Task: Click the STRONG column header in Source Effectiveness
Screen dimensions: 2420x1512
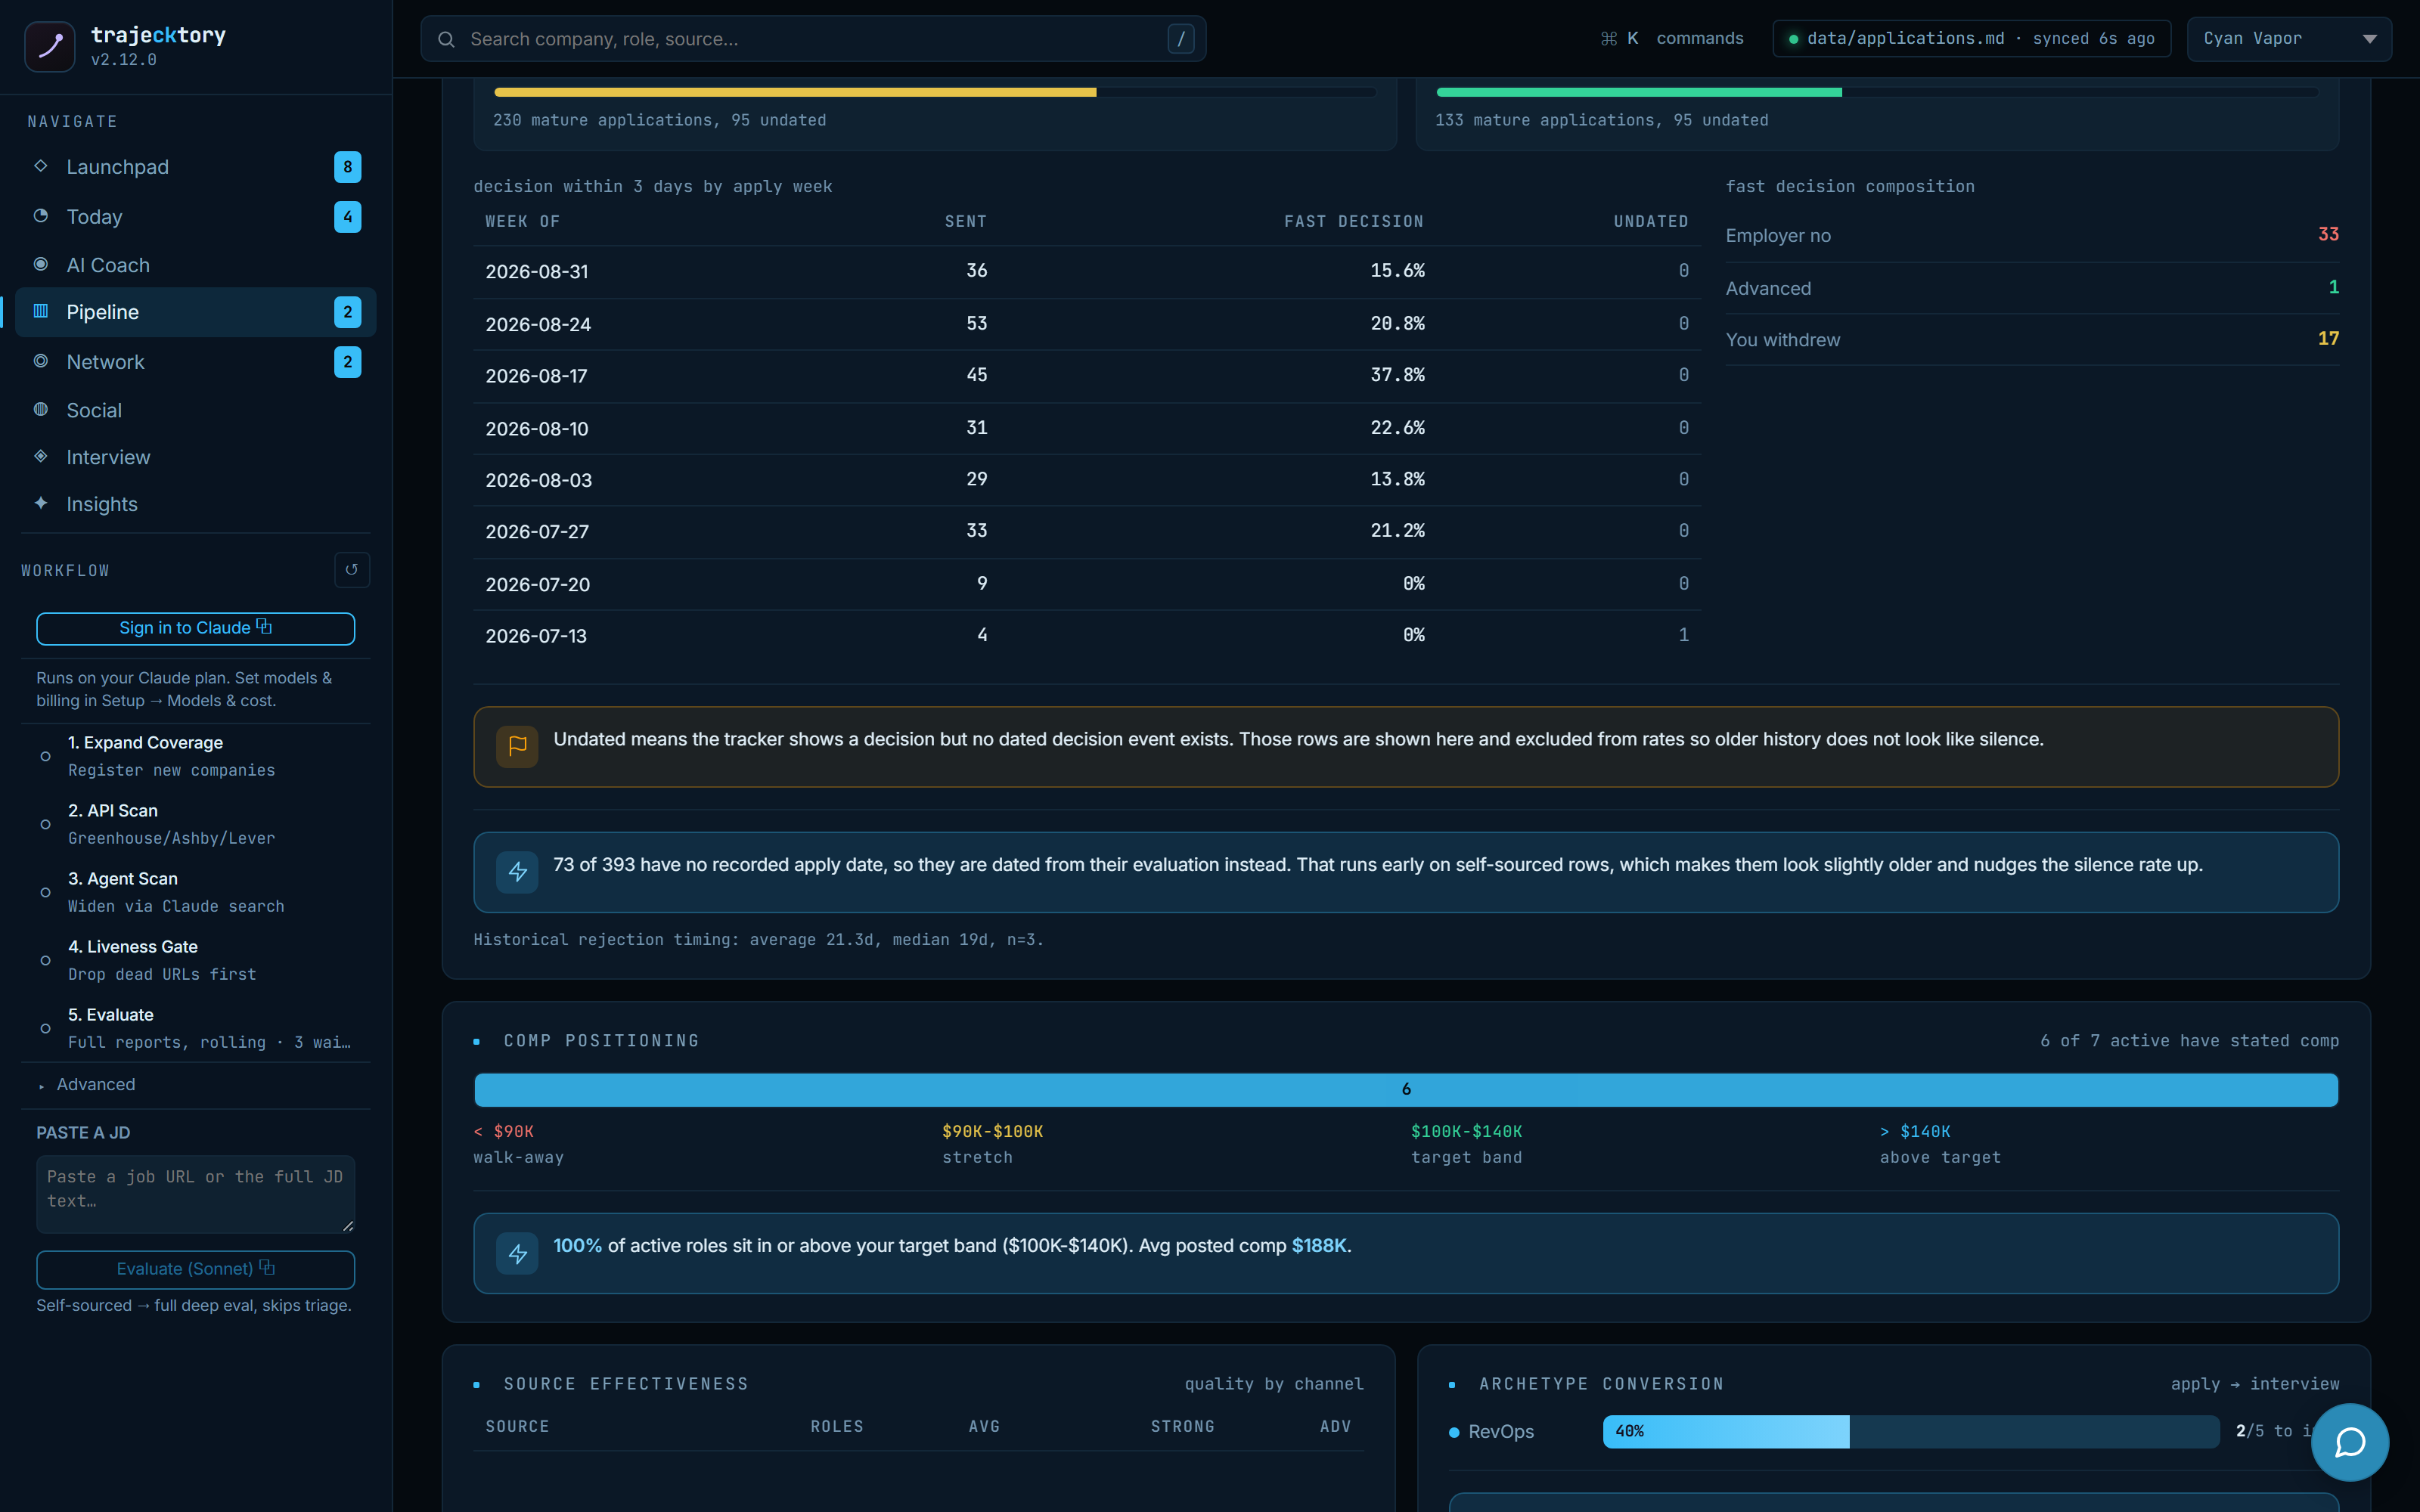Action: [x=1182, y=1426]
